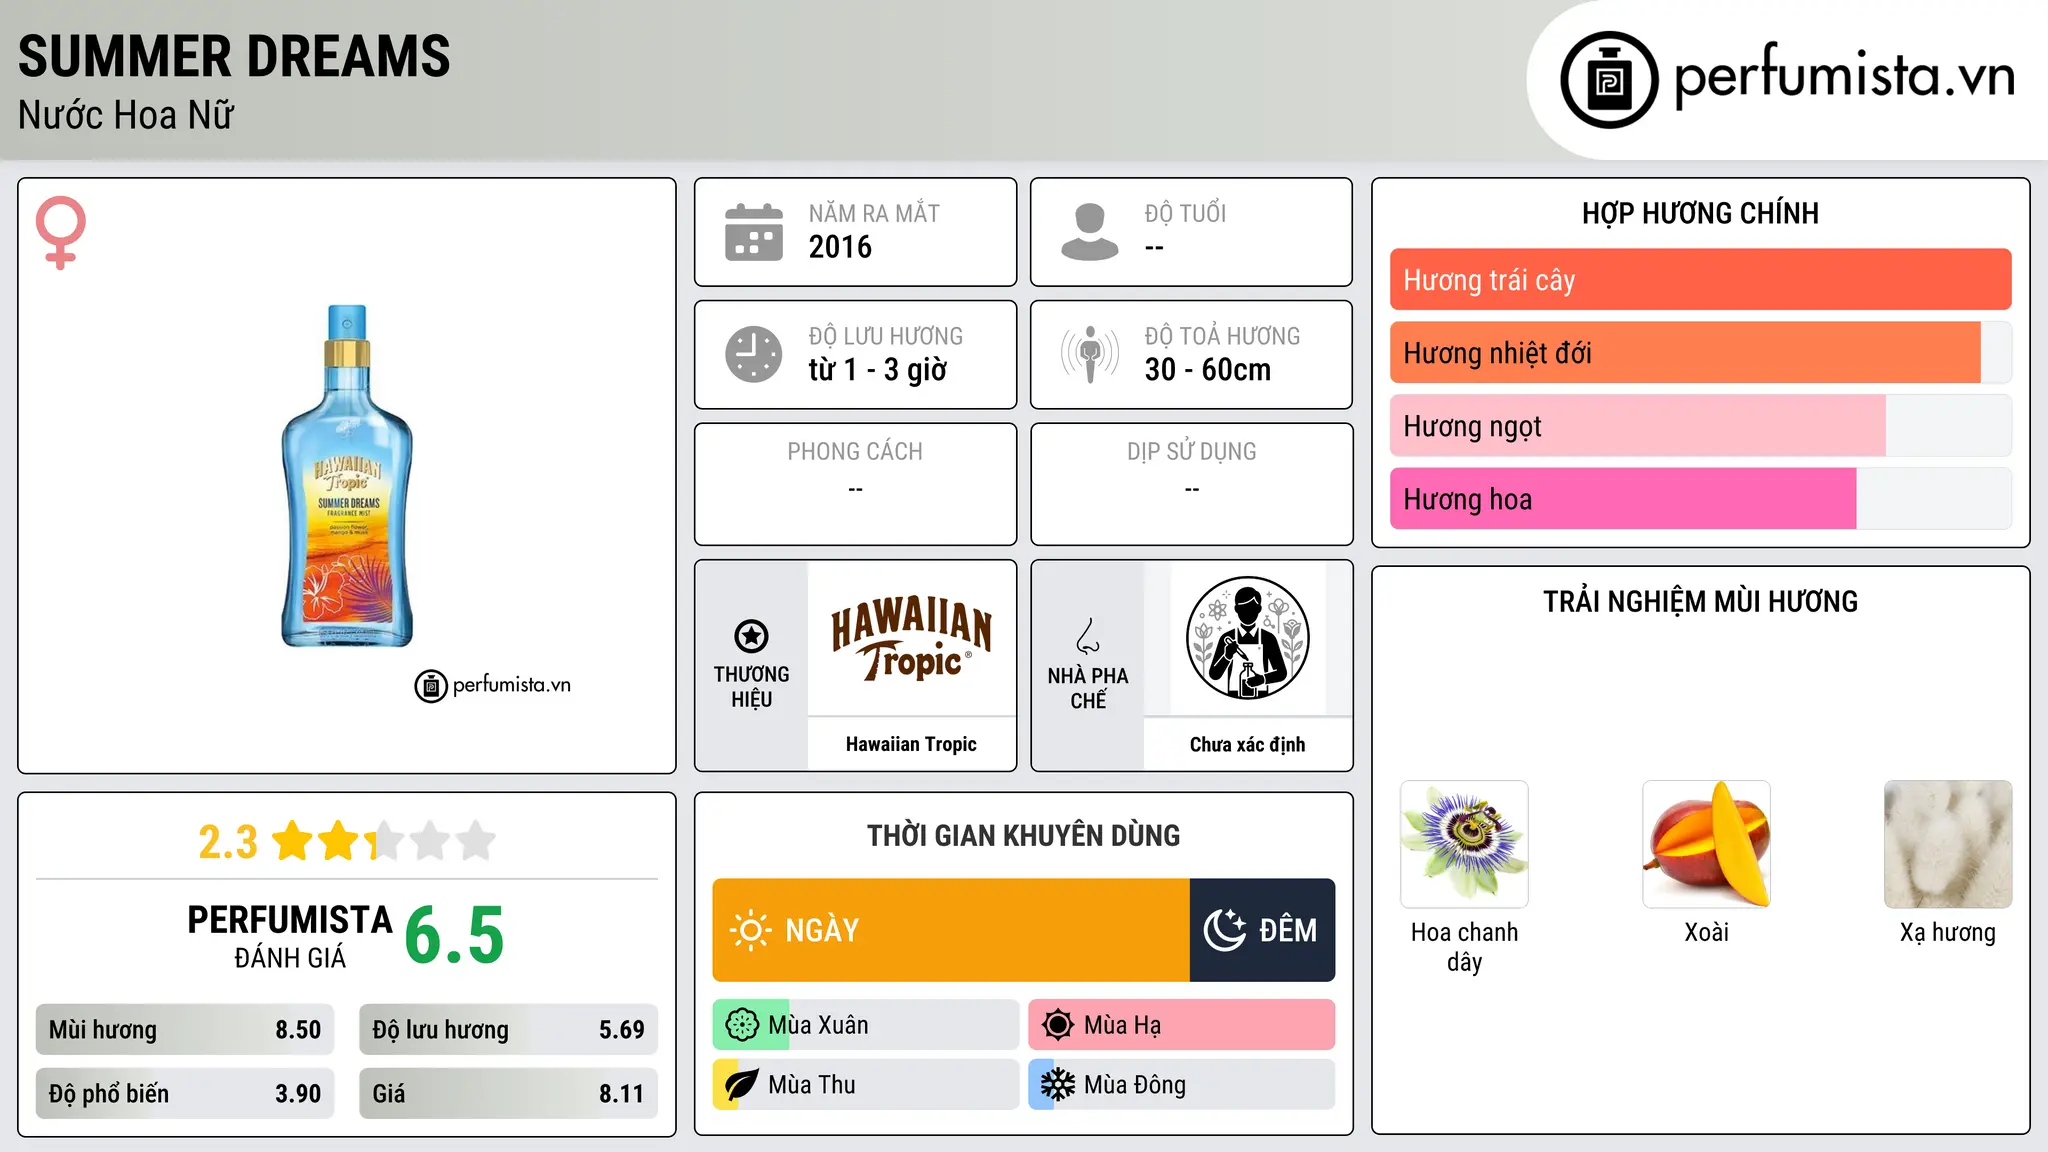This screenshot has width=2048, height=1152.
Task: Click the star rating next to 2.3
Action: [384, 841]
